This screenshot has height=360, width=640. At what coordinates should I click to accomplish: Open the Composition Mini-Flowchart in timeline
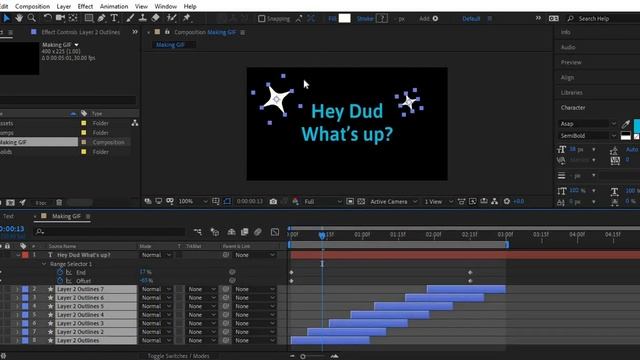coord(198,232)
